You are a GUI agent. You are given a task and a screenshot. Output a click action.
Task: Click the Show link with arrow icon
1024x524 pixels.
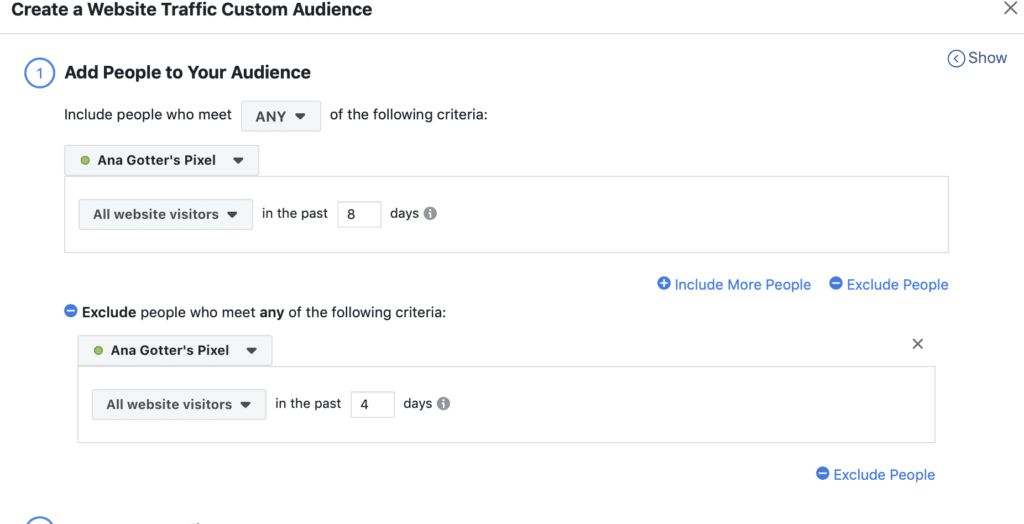pos(977,58)
